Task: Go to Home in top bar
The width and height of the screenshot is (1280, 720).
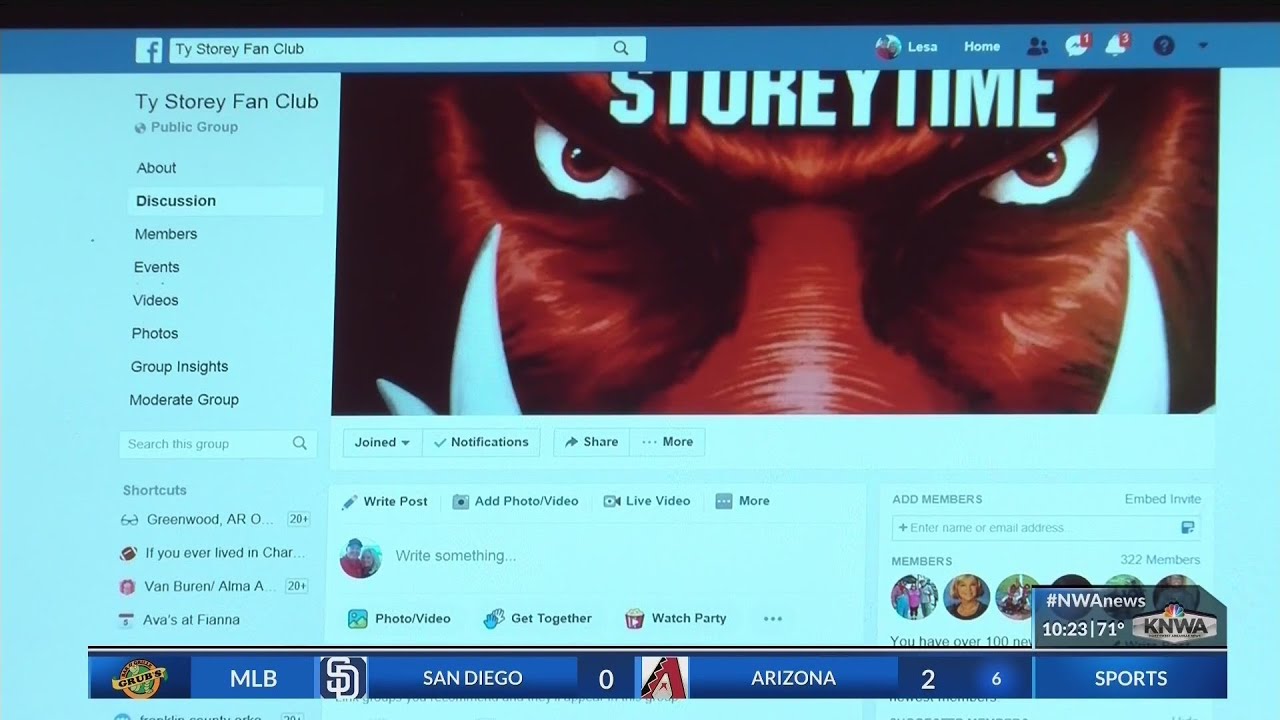Action: click(x=981, y=47)
